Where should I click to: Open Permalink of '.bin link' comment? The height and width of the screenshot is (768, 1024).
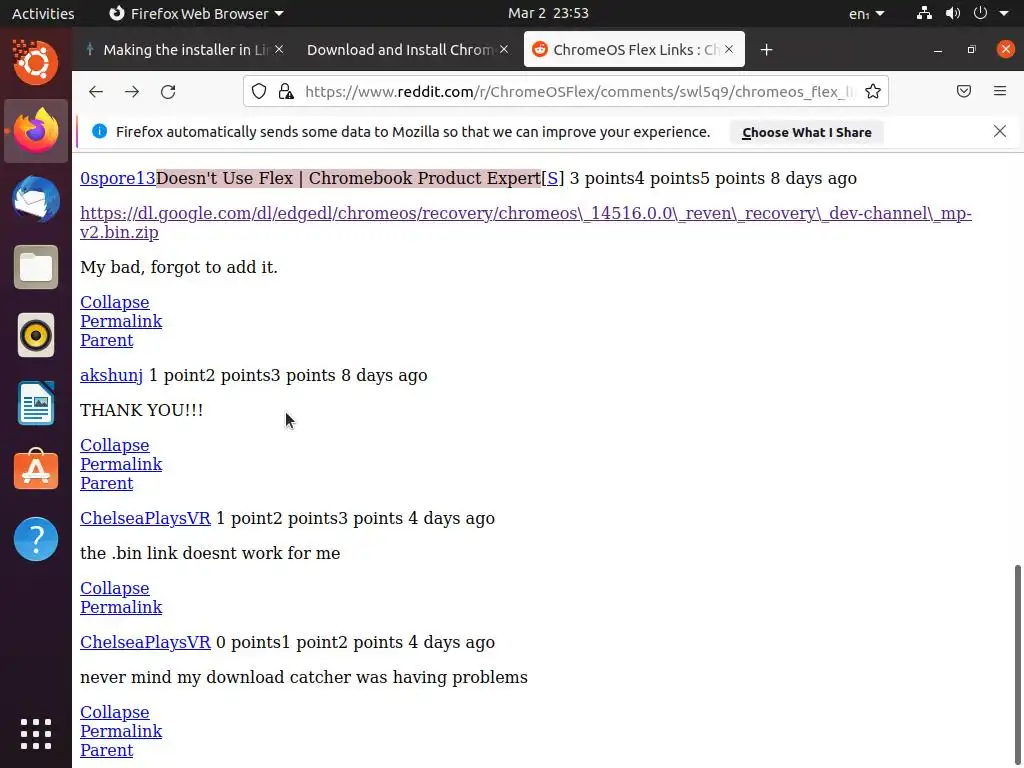(x=121, y=607)
